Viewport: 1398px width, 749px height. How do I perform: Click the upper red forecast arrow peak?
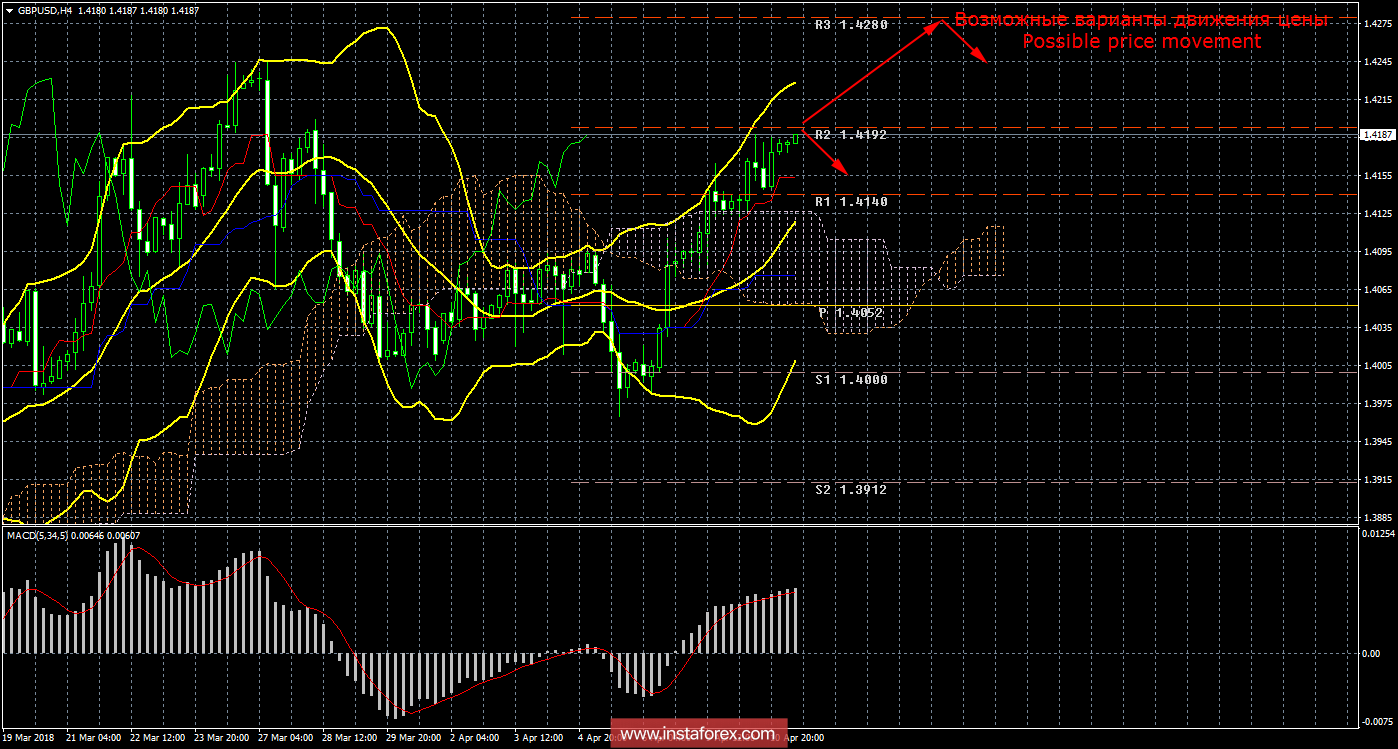(937, 24)
